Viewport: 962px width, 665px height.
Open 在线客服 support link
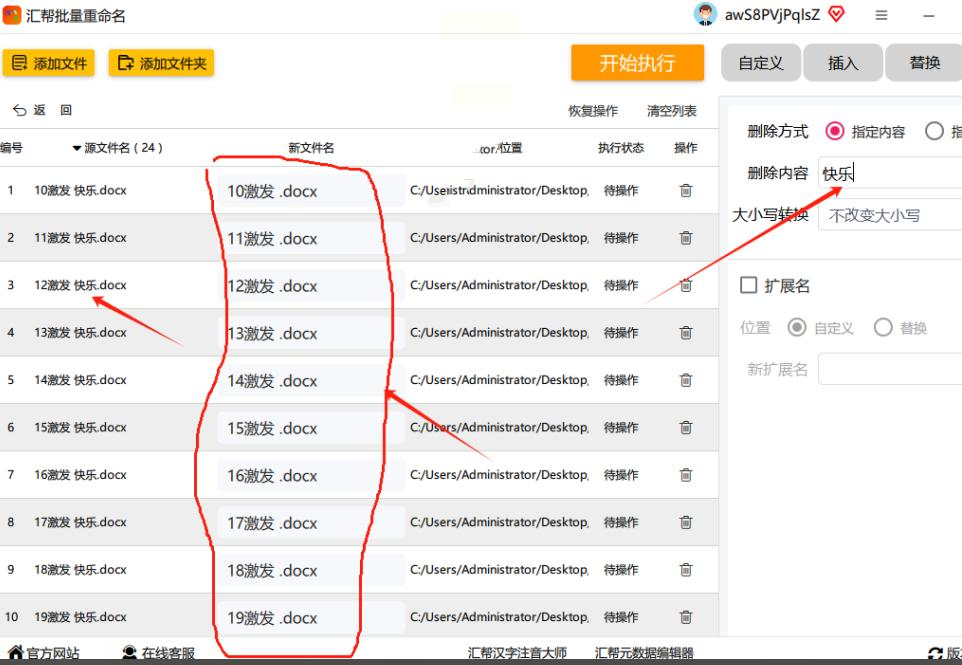(x=158, y=653)
